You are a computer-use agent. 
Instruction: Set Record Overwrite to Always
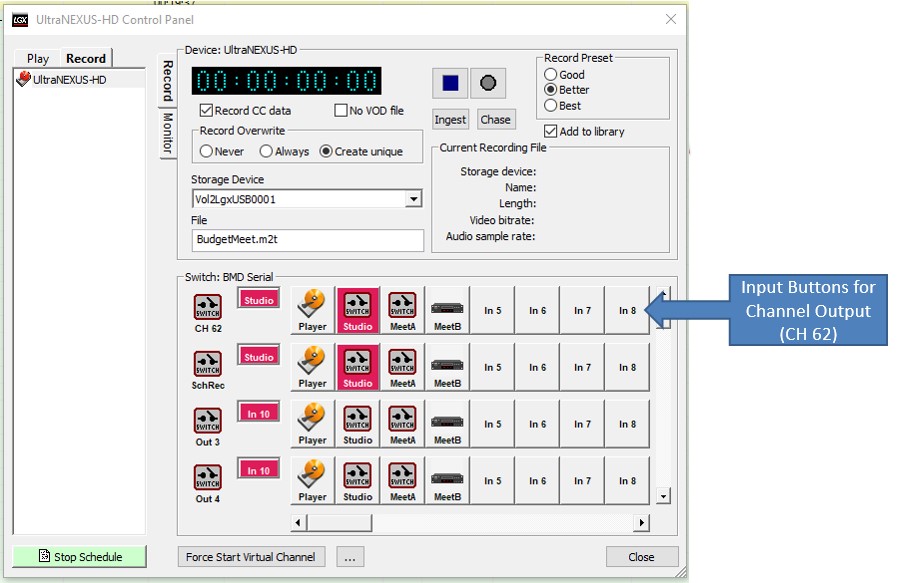(x=266, y=152)
